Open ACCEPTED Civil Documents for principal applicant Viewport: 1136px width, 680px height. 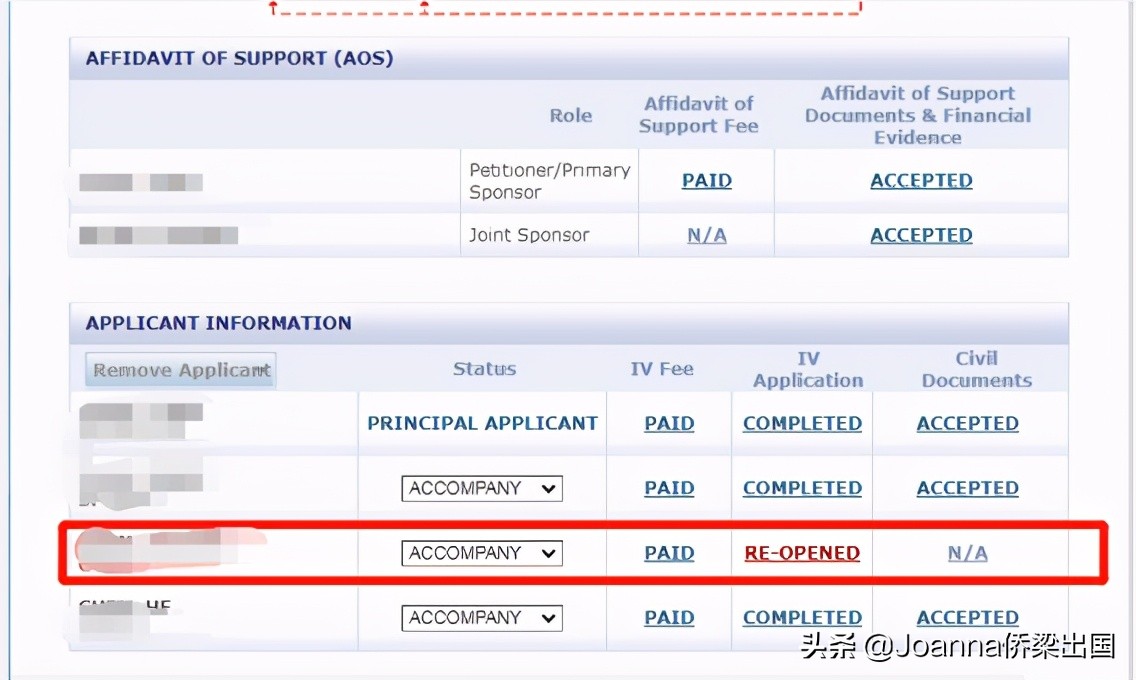[967, 424]
